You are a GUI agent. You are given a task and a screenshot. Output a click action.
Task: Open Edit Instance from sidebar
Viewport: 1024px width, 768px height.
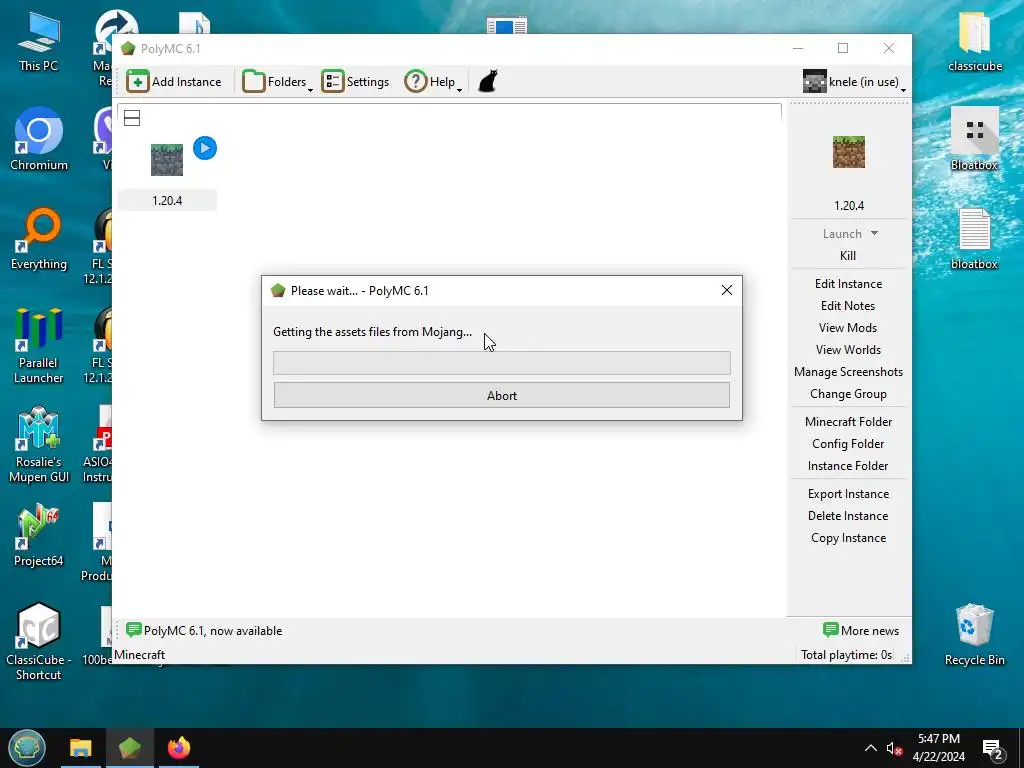[848, 284]
